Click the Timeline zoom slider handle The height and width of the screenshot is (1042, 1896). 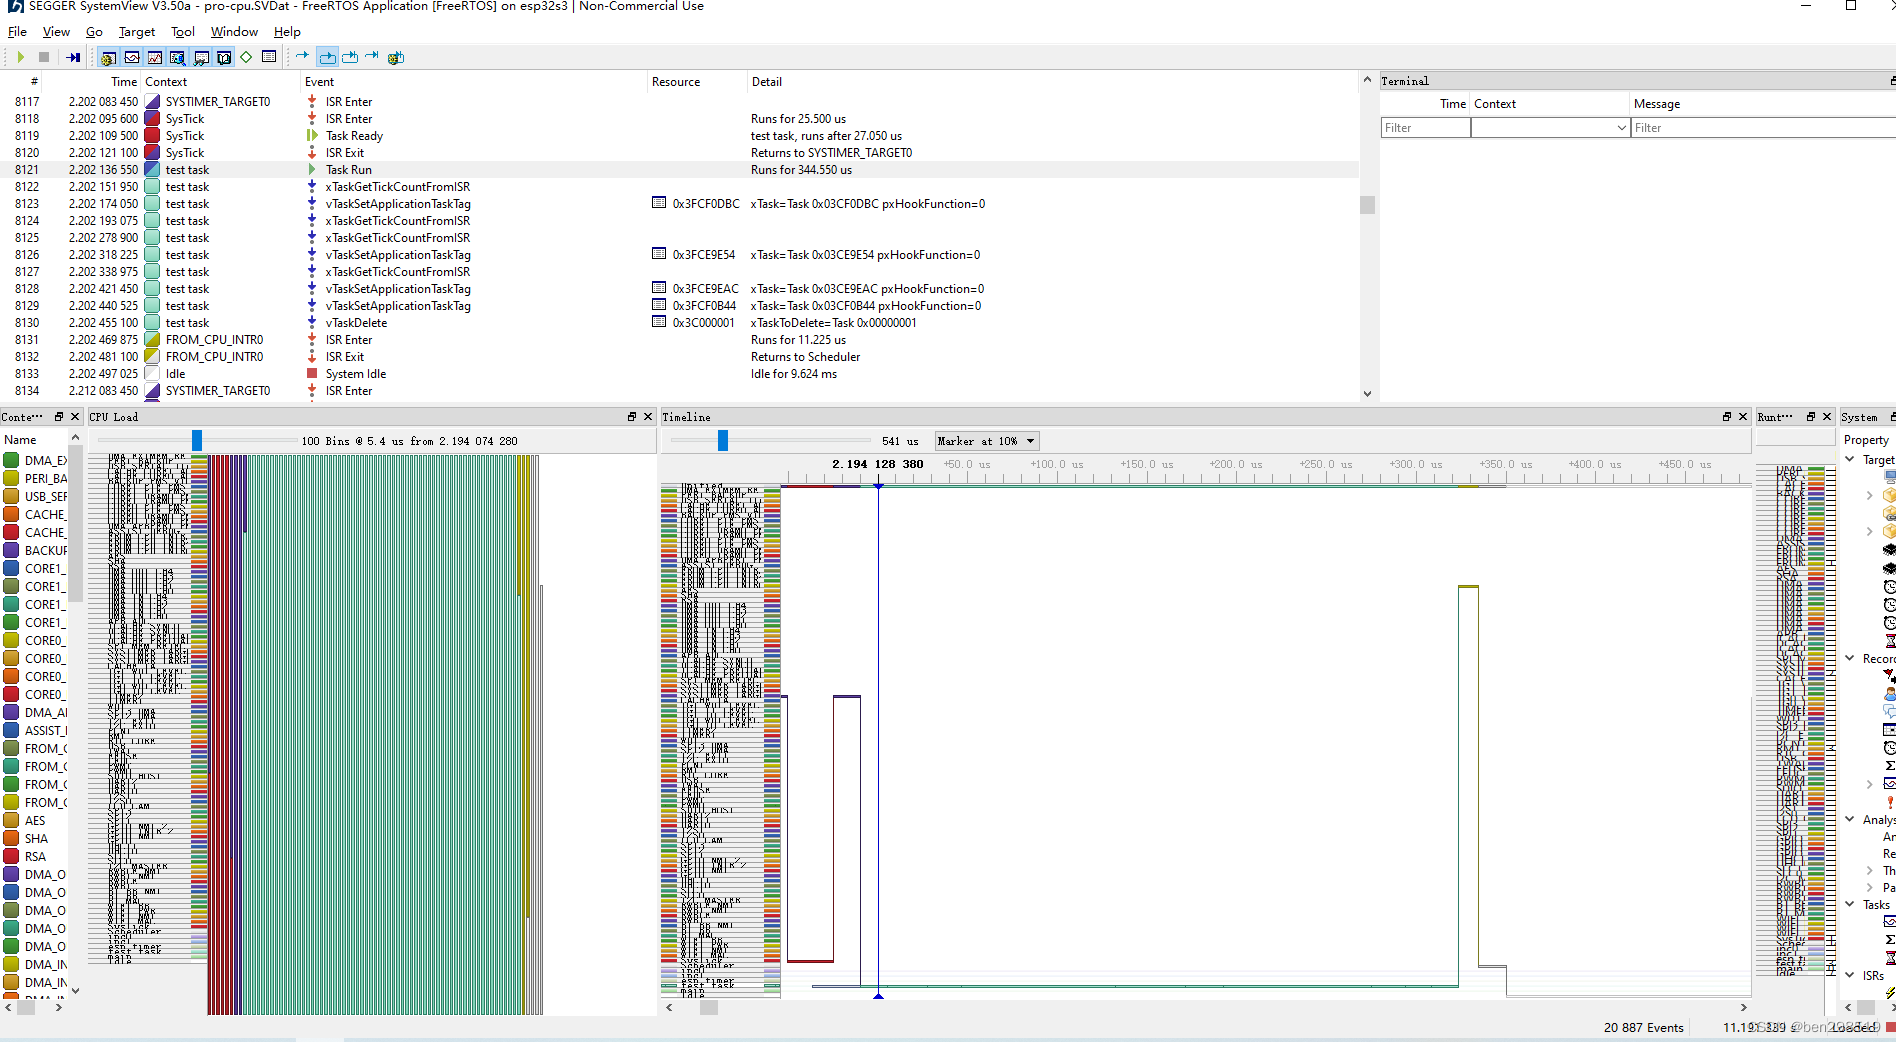point(723,441)
